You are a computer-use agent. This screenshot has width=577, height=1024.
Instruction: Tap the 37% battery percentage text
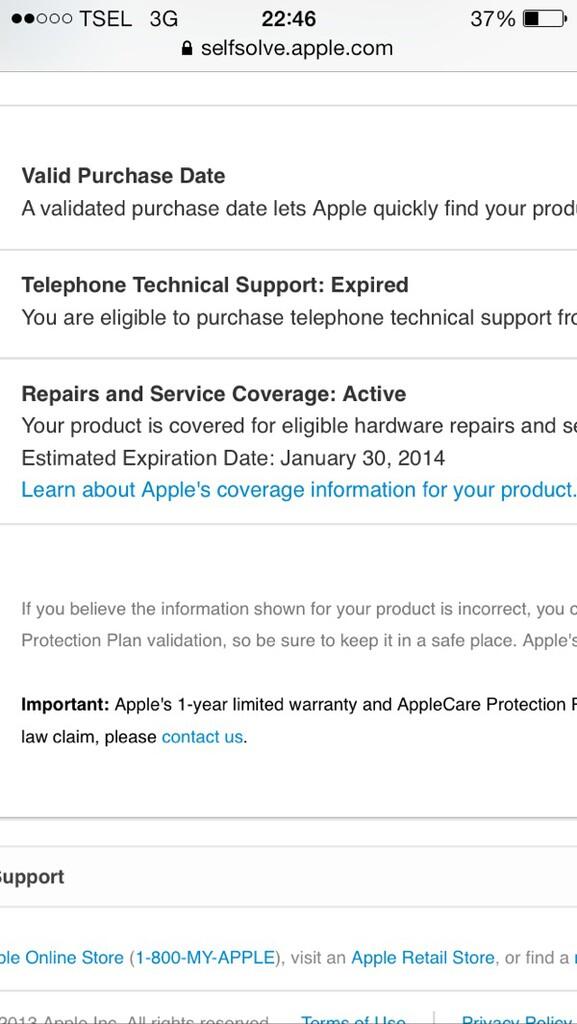tap(493, 19)
